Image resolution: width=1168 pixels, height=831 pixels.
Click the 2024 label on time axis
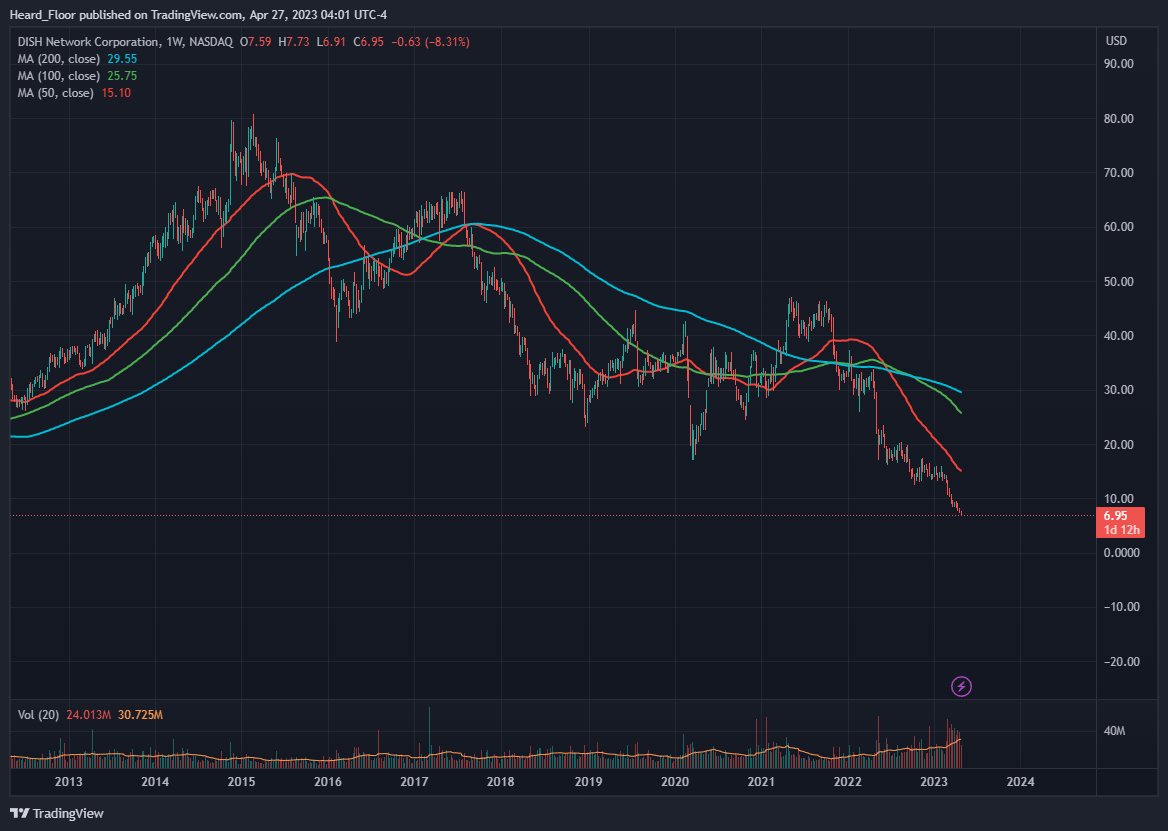[x=1021, y=781]
